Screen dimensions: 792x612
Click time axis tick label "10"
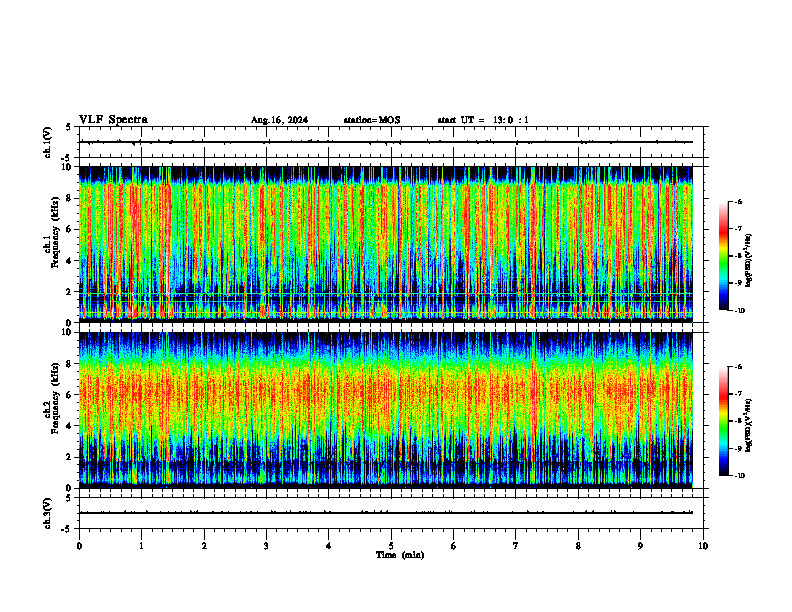point(703,546)
